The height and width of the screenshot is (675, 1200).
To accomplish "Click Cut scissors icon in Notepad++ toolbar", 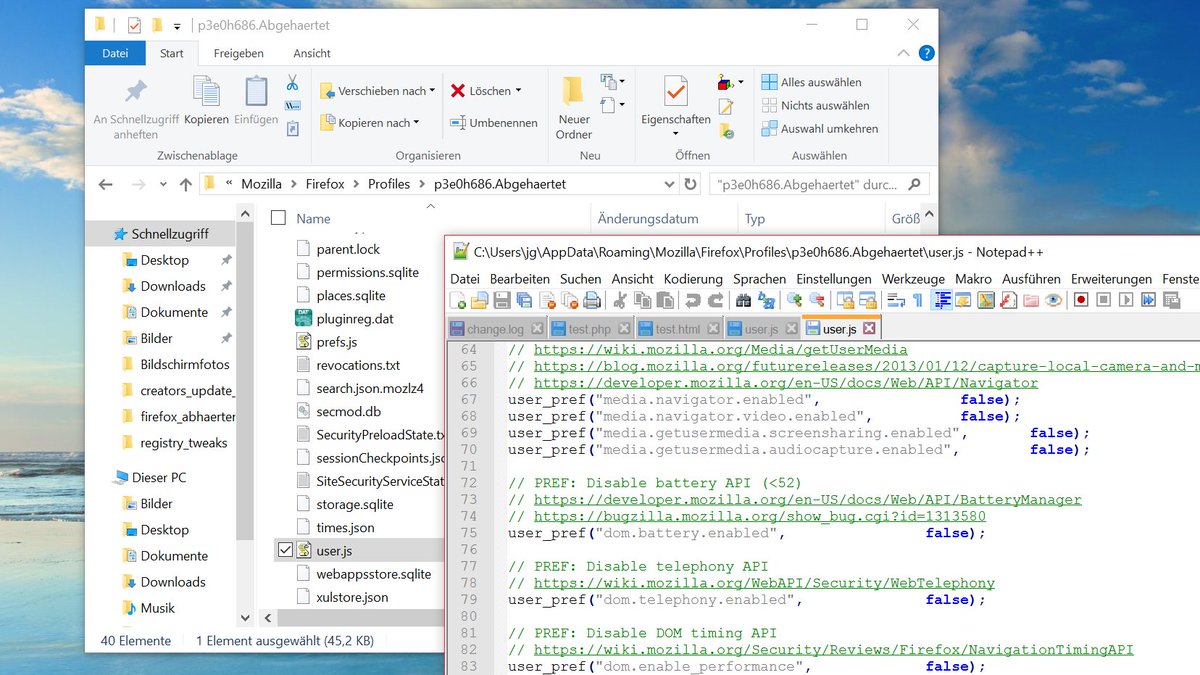I will tap(619, 300).
